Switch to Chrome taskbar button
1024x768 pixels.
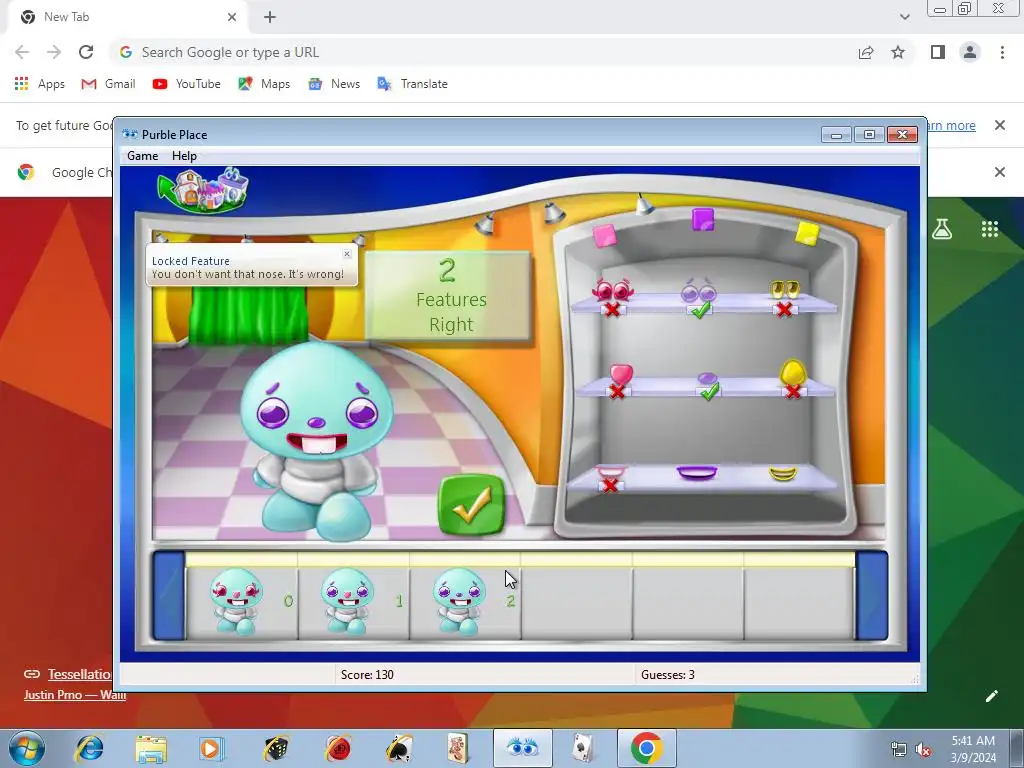click(x=647, y=748)
